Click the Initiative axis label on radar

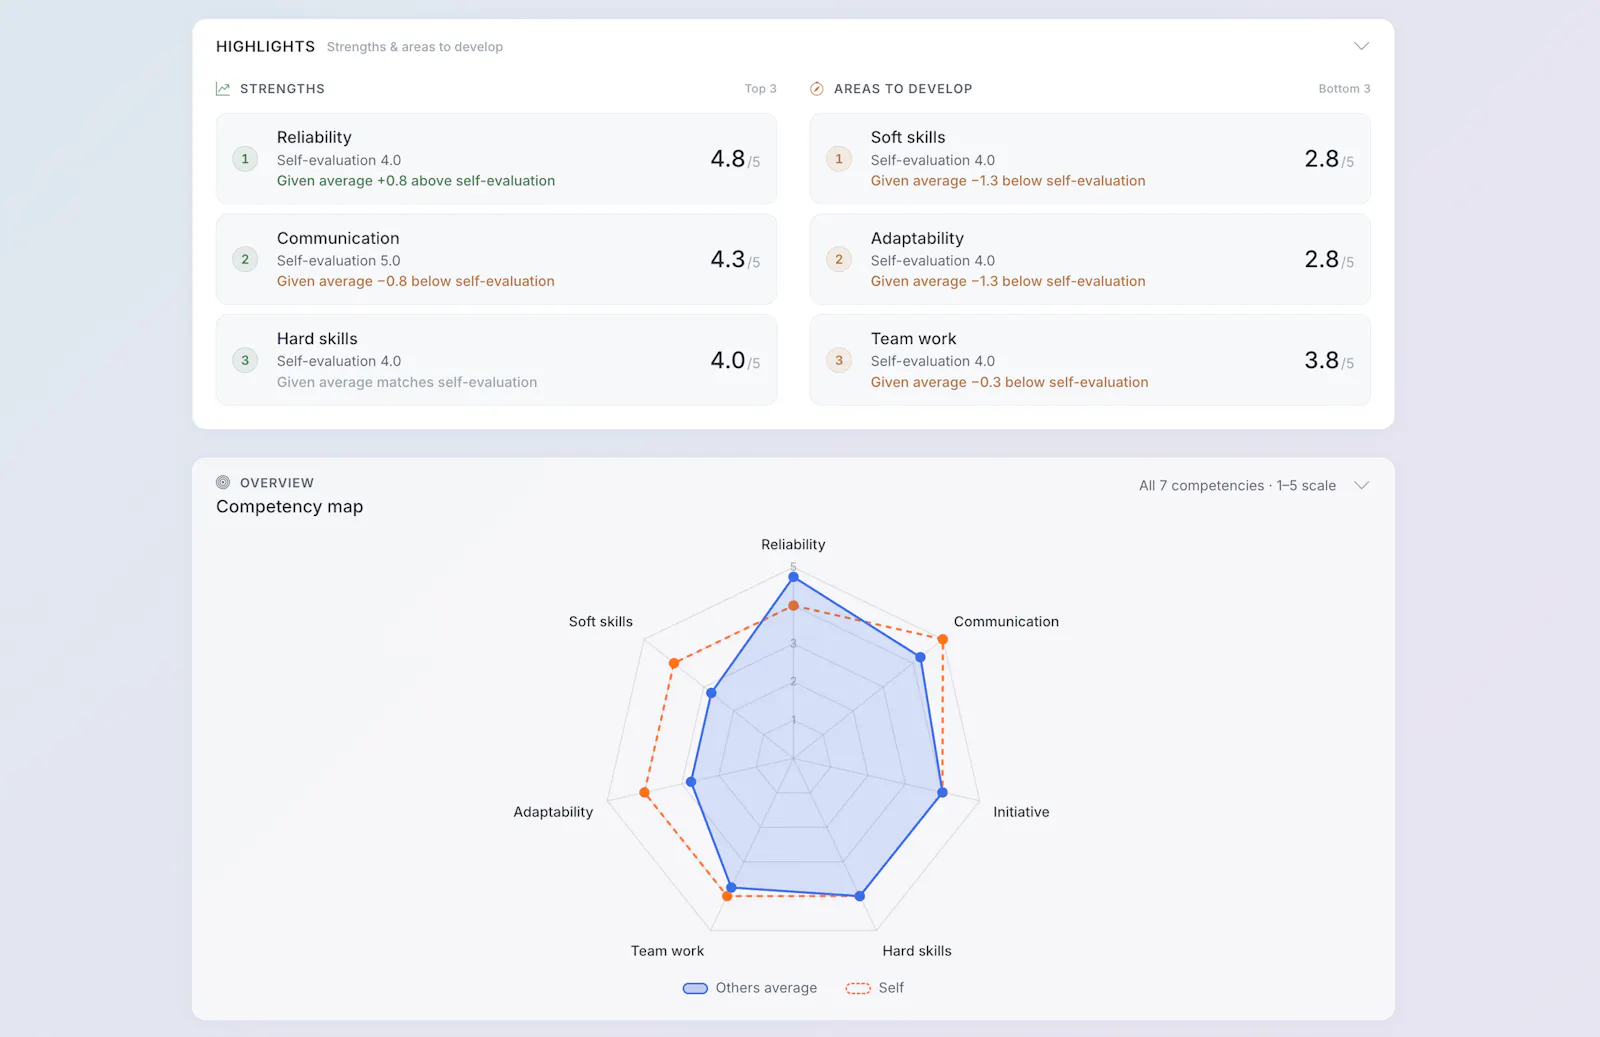coord(1021,812)
